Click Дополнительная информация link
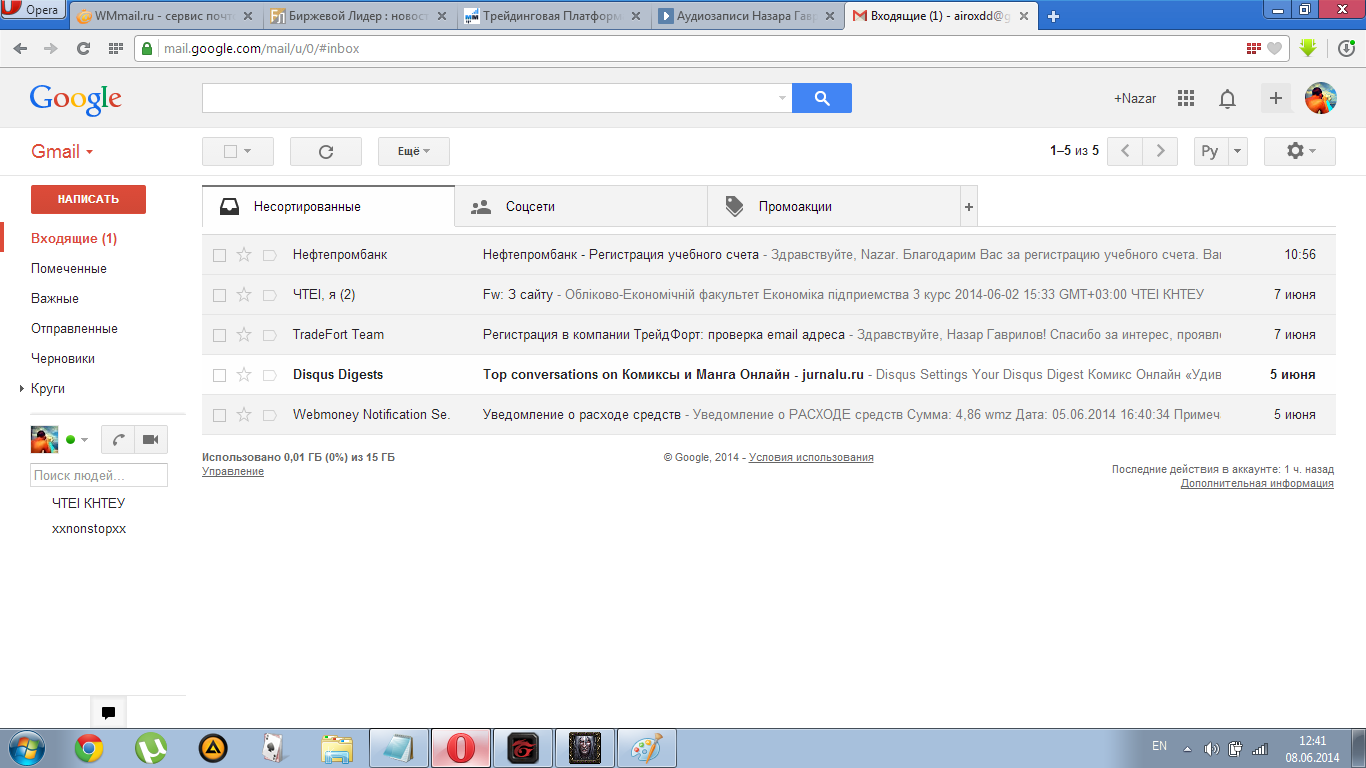1366x768 pixels. (1257, 483)
